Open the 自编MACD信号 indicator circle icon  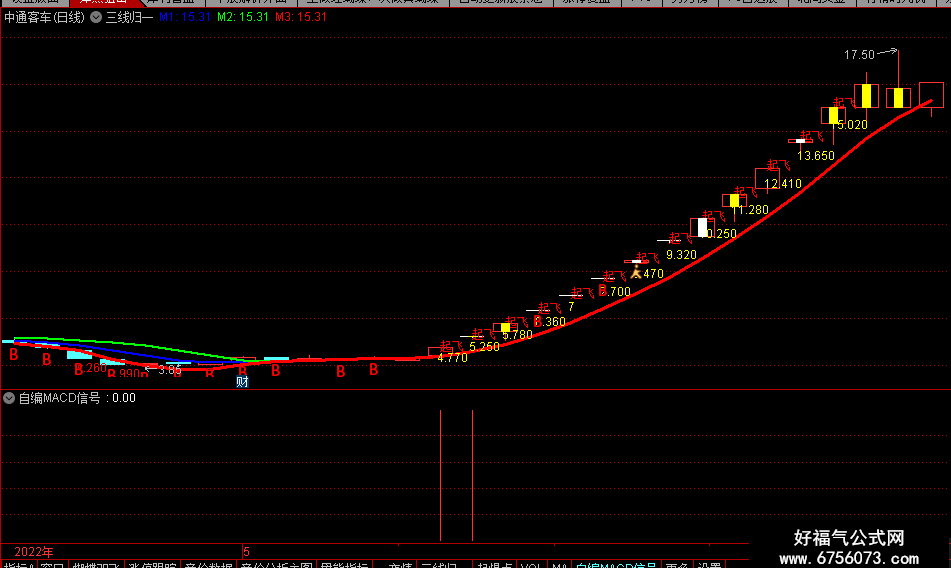click(9, 398)
